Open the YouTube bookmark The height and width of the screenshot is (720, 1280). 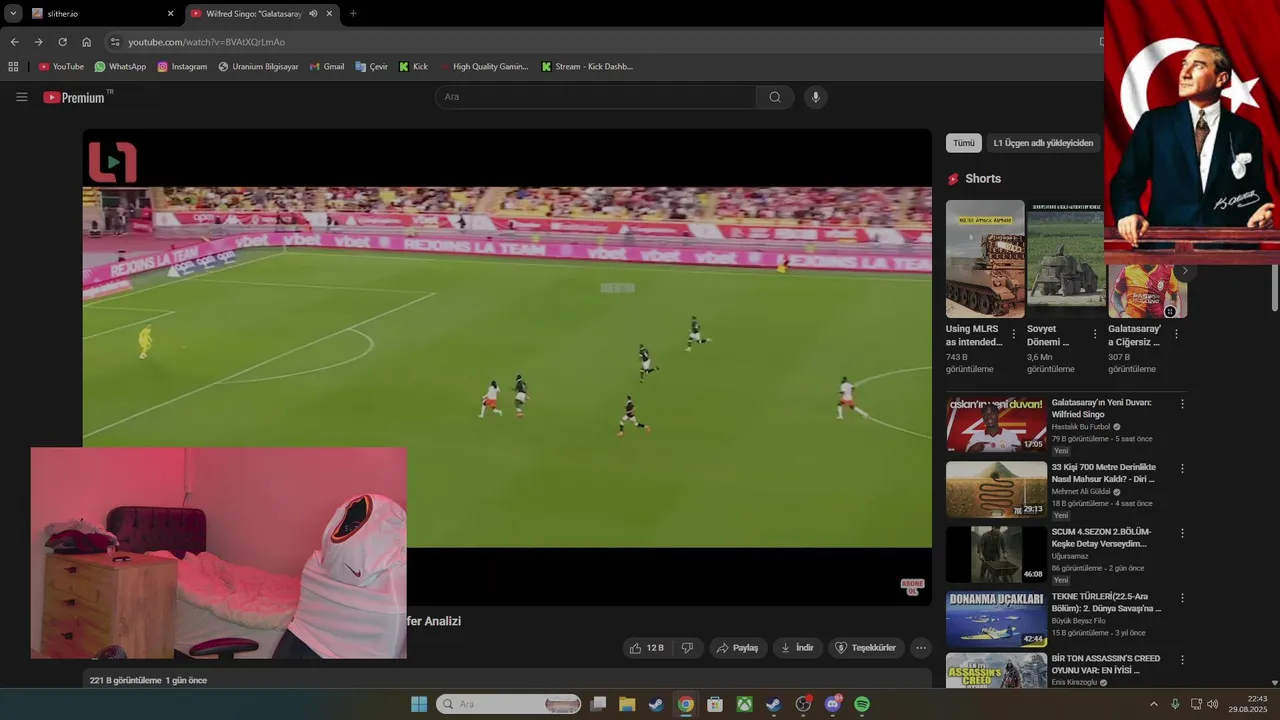[x=61, y=67]
